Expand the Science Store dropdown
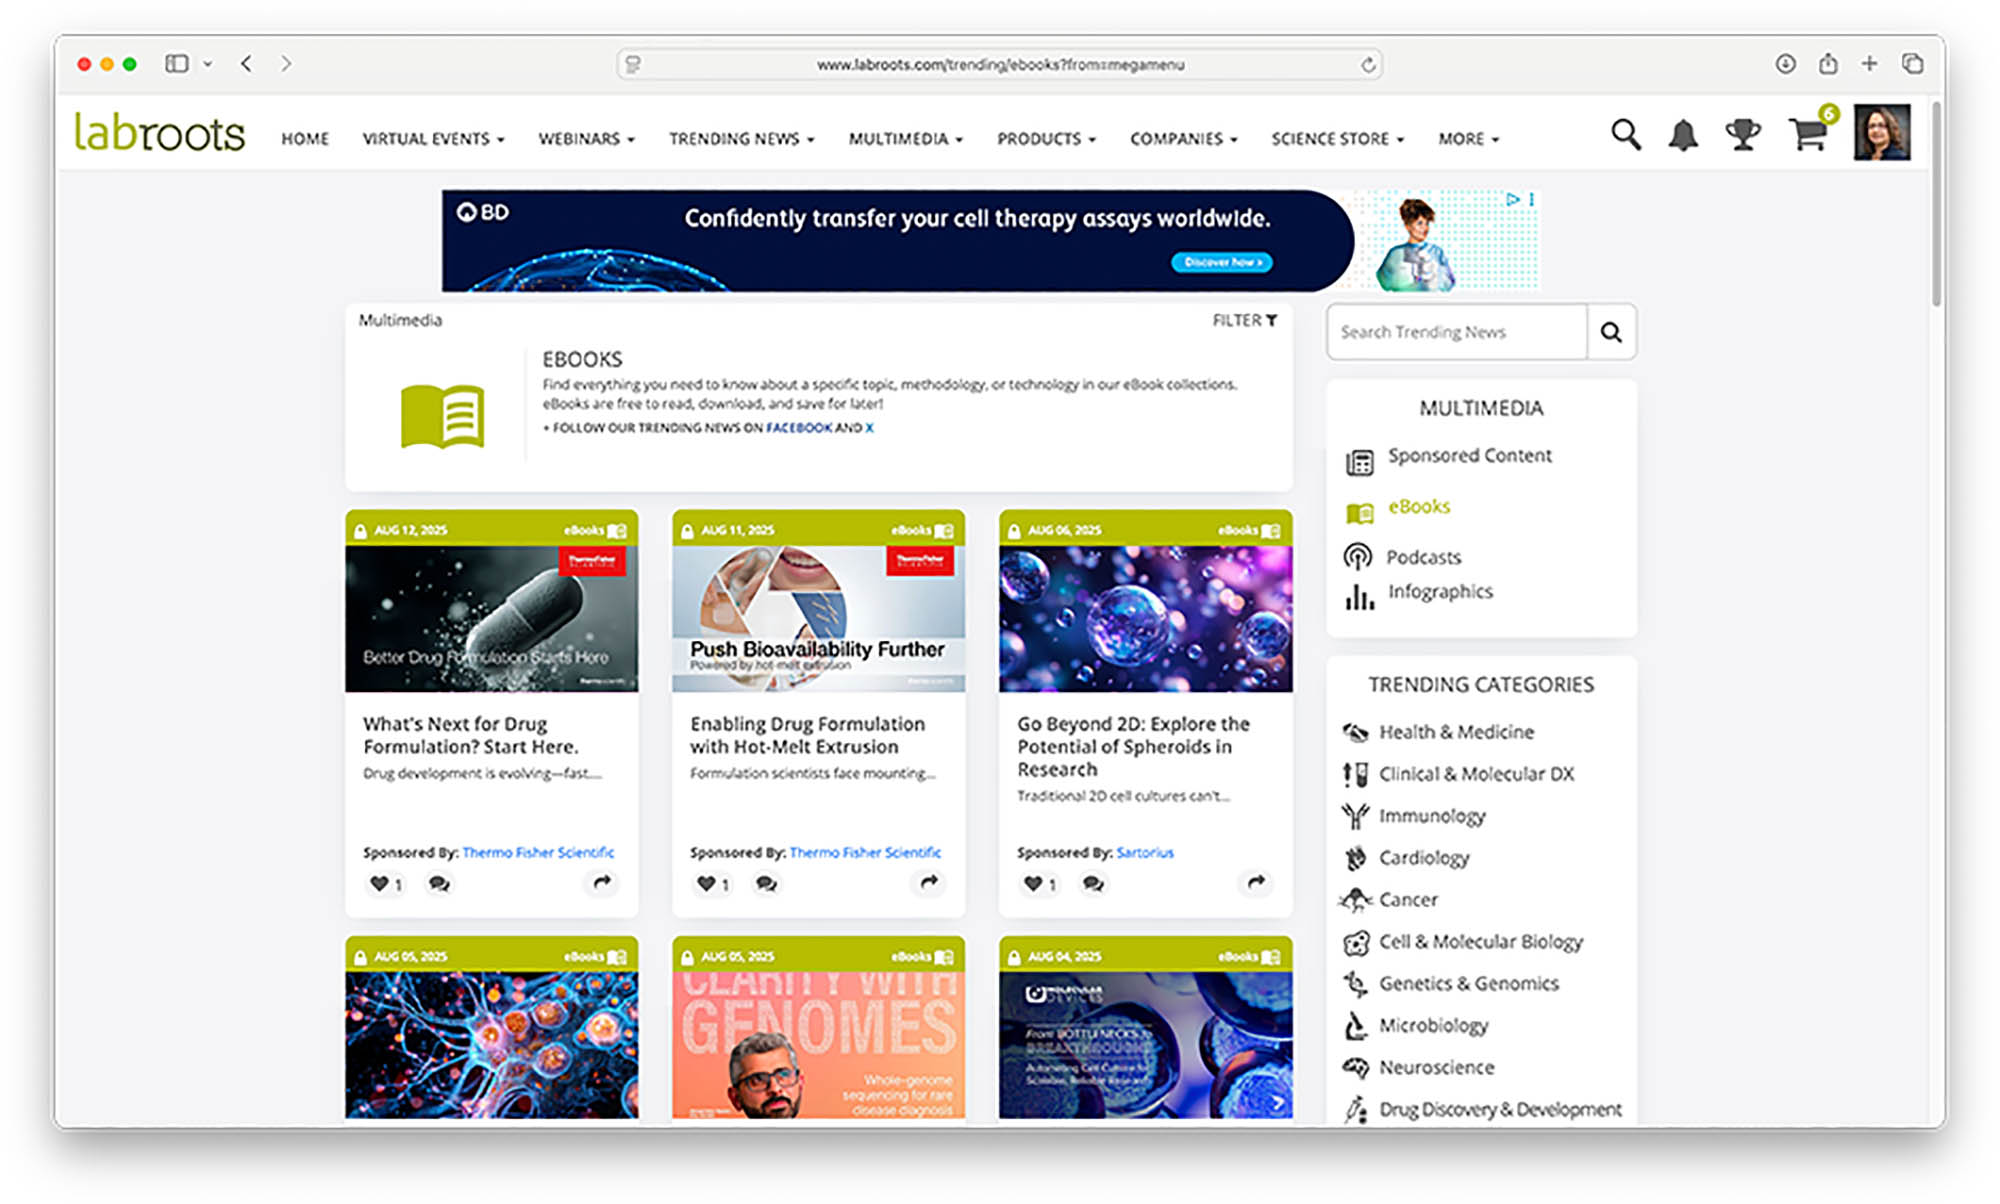 coord(1337,139)
